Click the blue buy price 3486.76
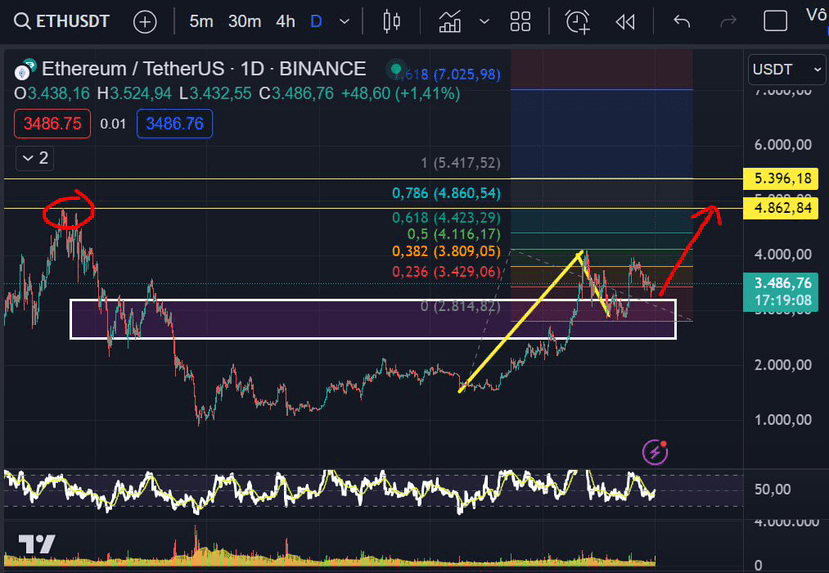 click(x=174, y=124)
